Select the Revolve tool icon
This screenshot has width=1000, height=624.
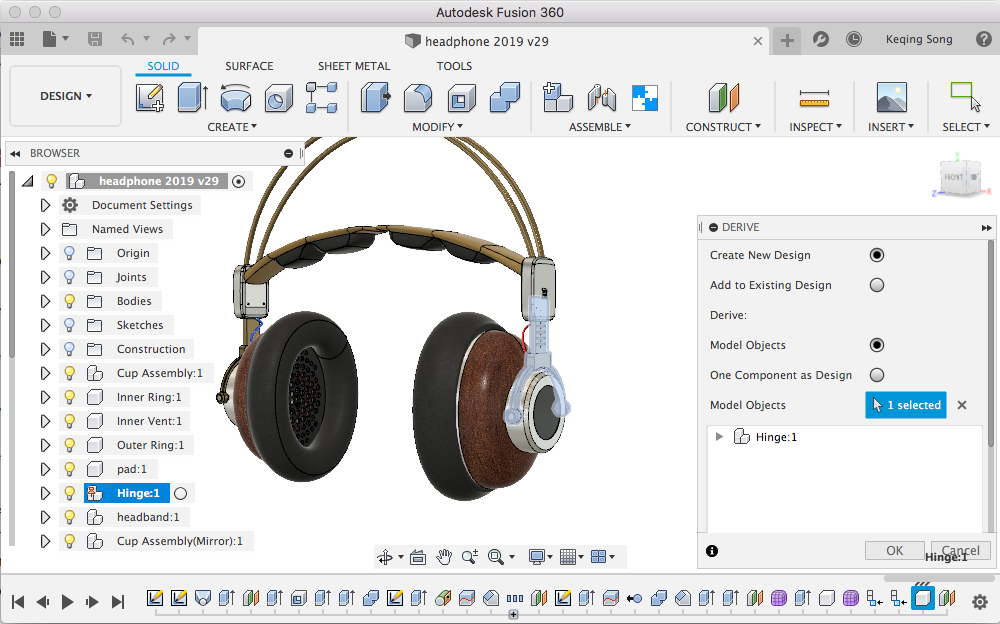(236, 98)
